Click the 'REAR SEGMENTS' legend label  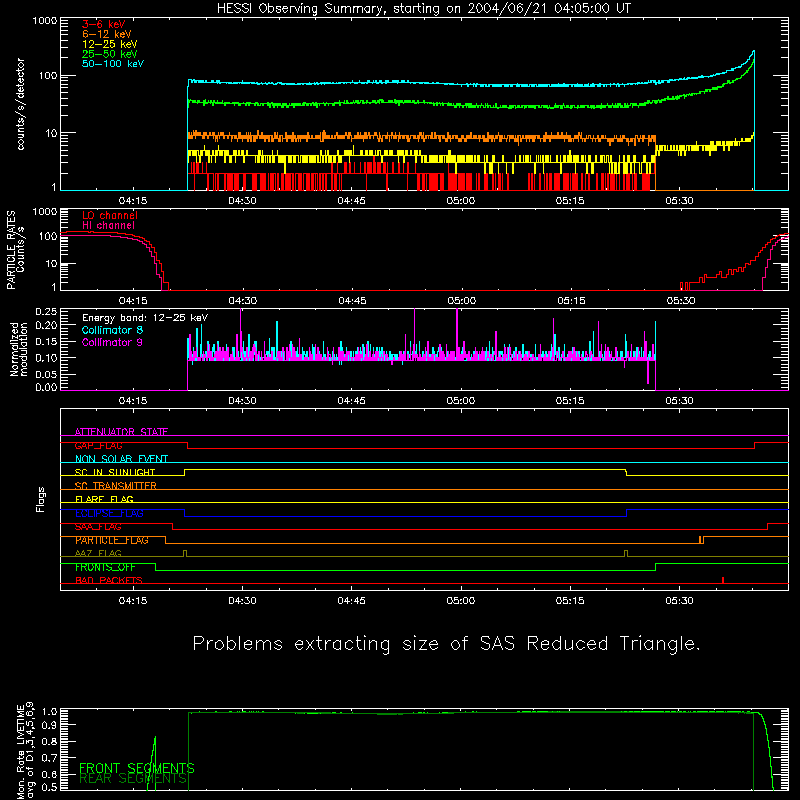point(133,779)
